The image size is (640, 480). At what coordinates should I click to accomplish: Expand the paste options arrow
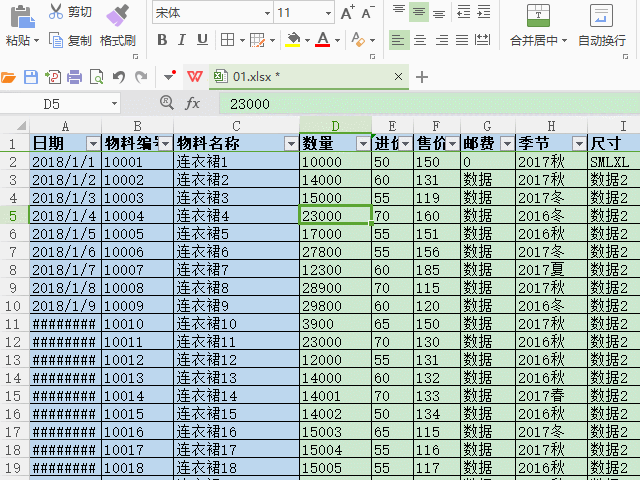[36, 40]
